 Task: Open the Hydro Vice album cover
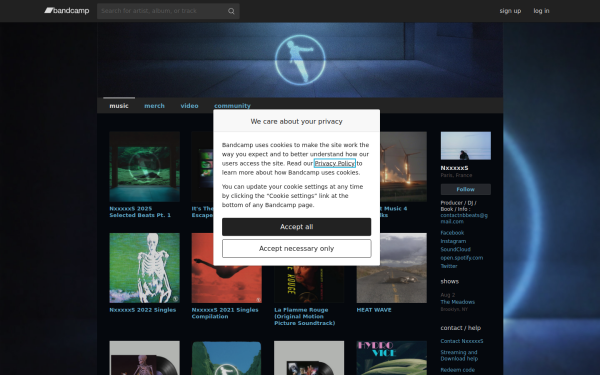(392, 358)
